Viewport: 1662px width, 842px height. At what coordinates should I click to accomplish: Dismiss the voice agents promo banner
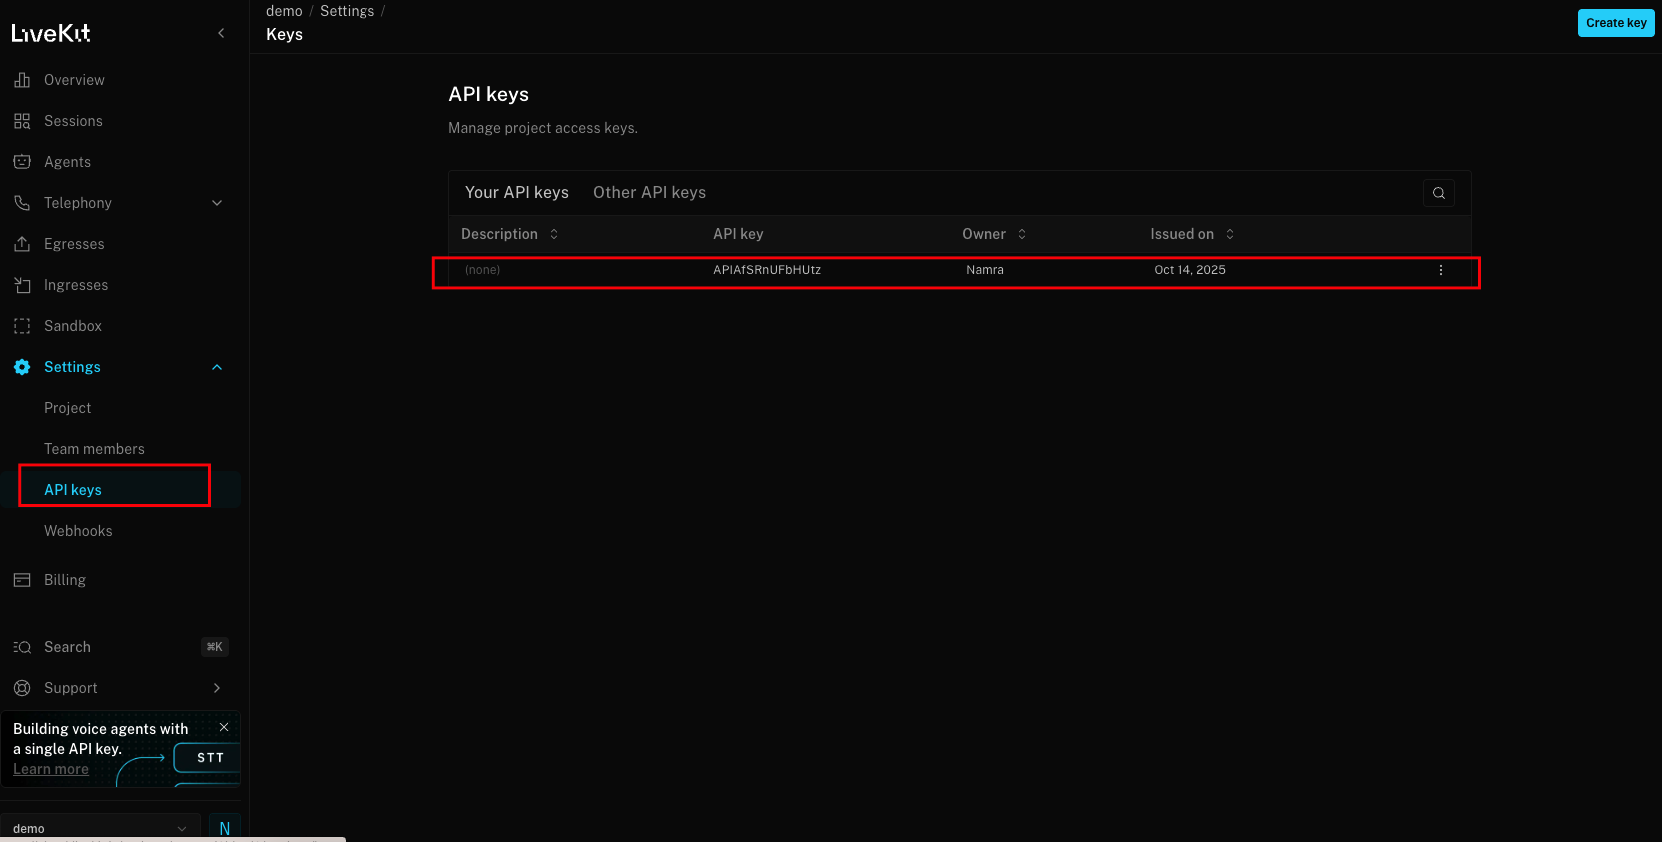pyautogui.click(x=224, y=727)
